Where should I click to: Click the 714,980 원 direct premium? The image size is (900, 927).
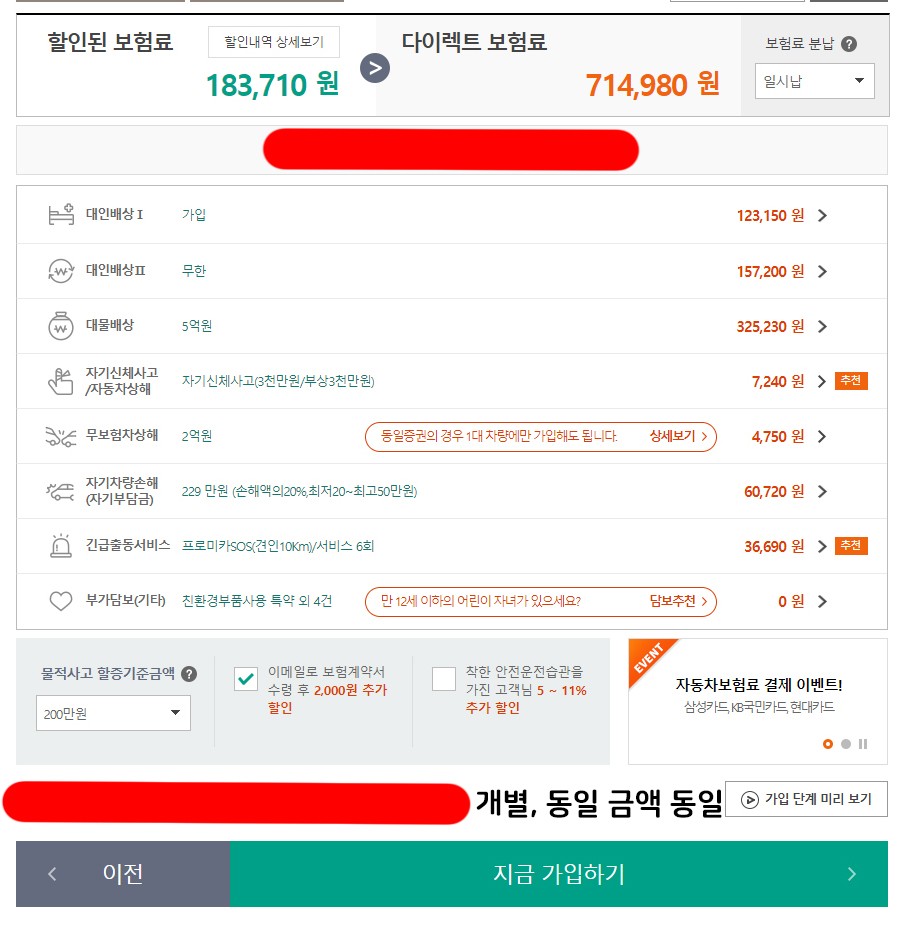[x=653, y=85]
